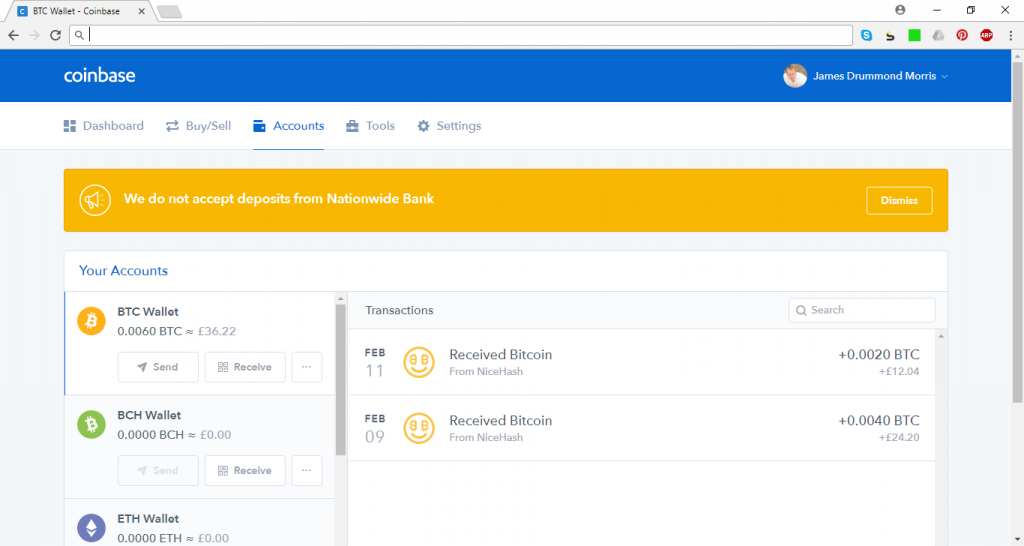Click the green BCH Wallet icon

click(x=91, y=425)
